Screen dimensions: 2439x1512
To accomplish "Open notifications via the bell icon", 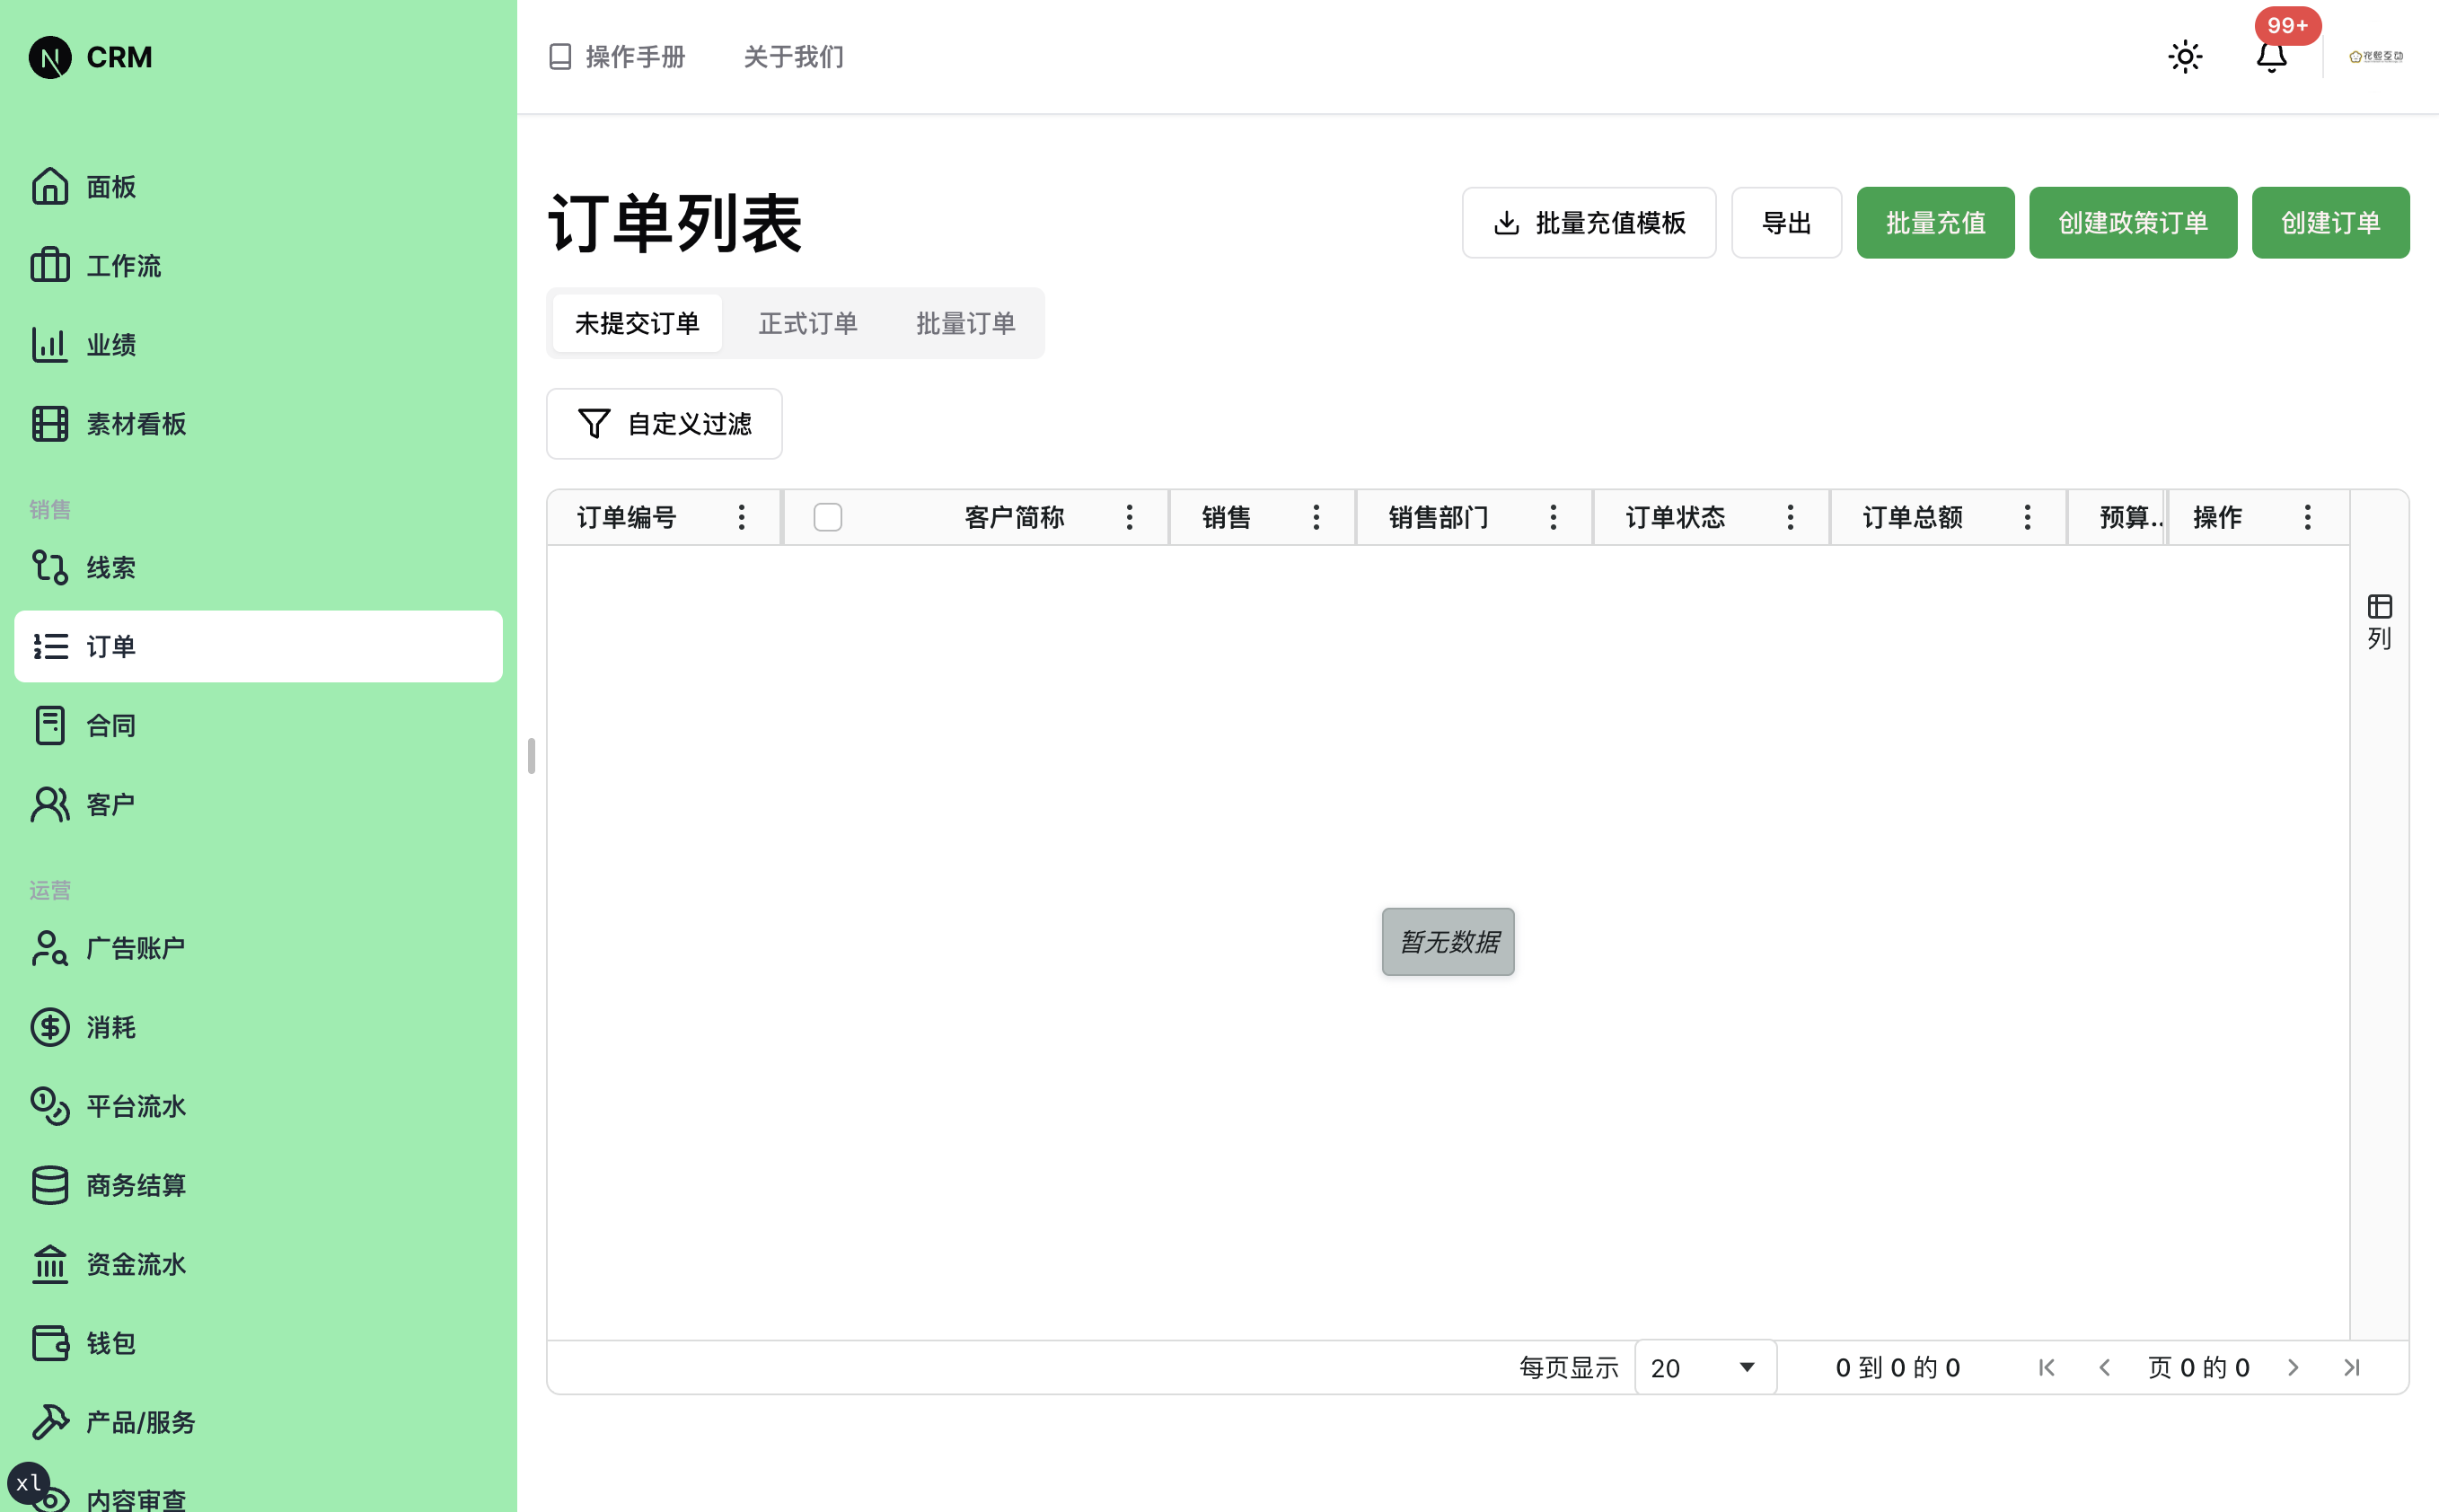I will [x=2271, y=57].
